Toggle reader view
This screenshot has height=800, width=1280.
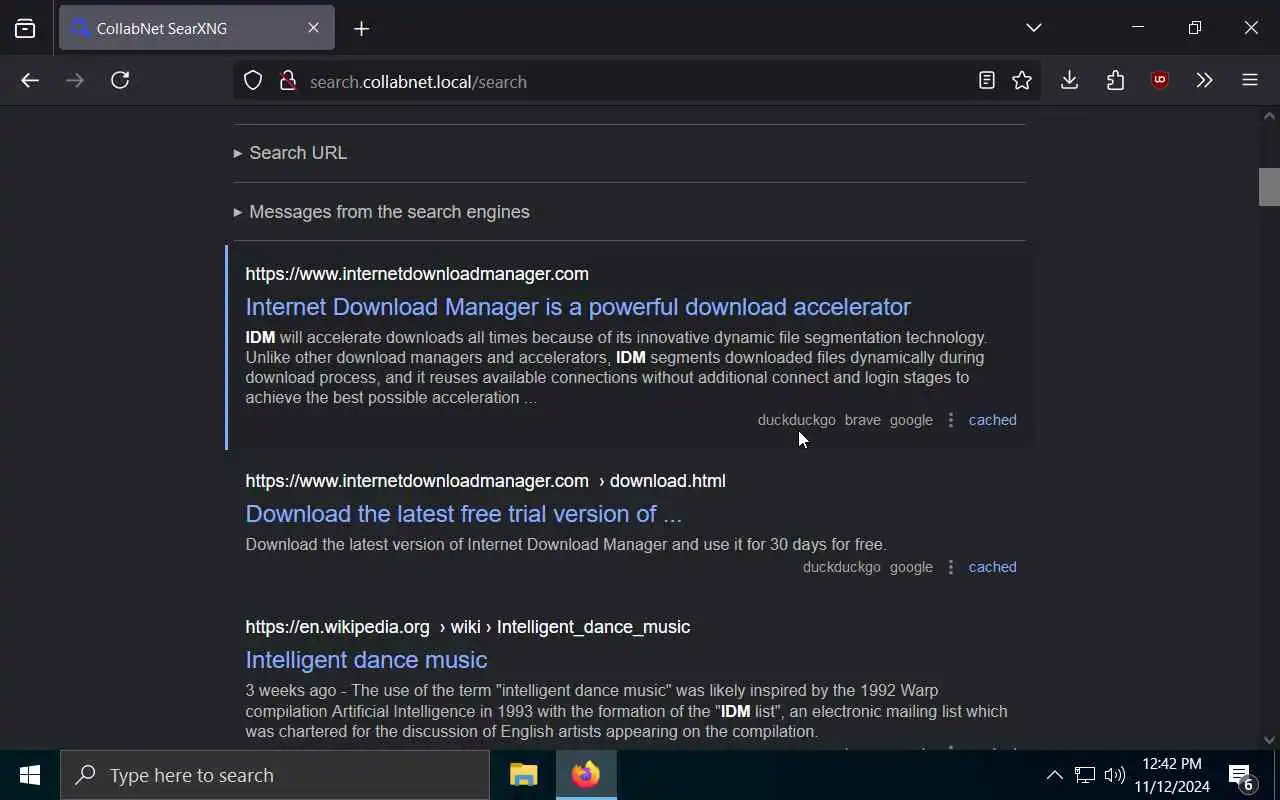(x=987, y=81)
